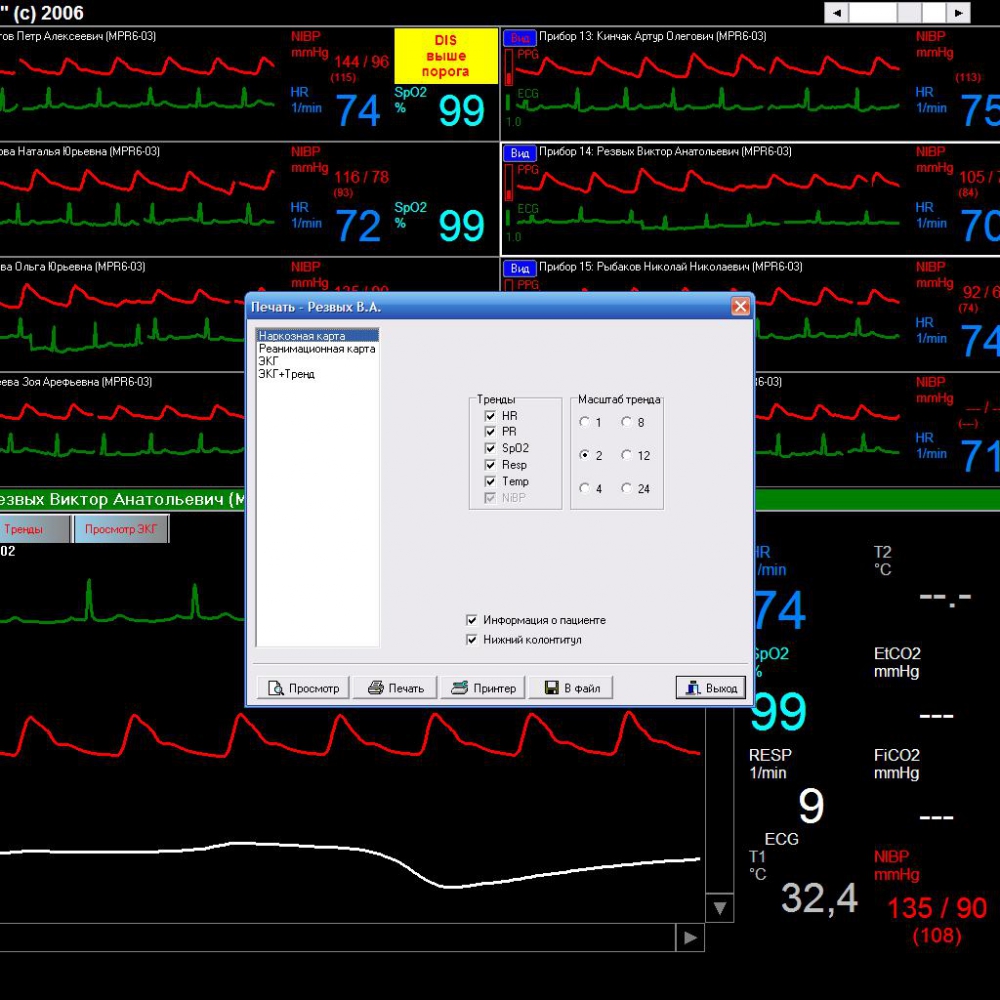This screenshot has height=1000, width=1000.
Task: Click the Вид button for Прибор 15
Action: [x=519, y=268]
